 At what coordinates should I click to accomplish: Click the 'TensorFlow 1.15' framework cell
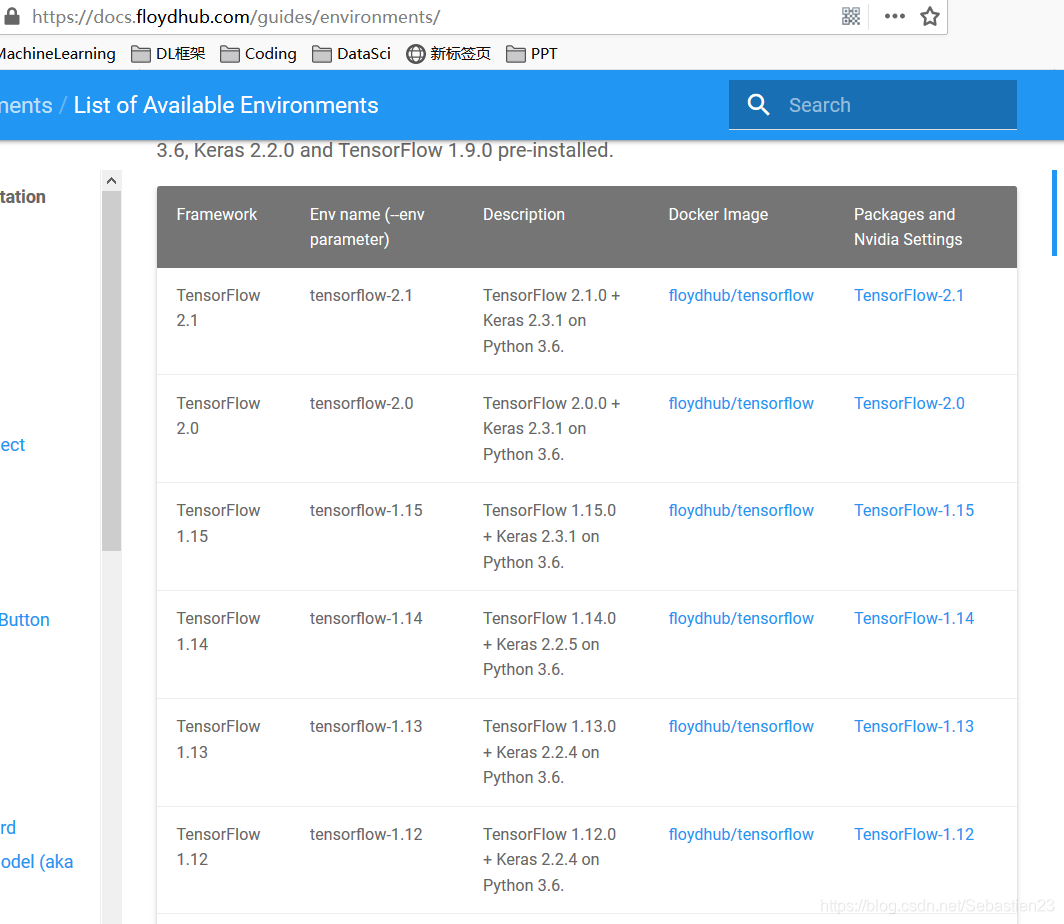click(x=218, y=524)
